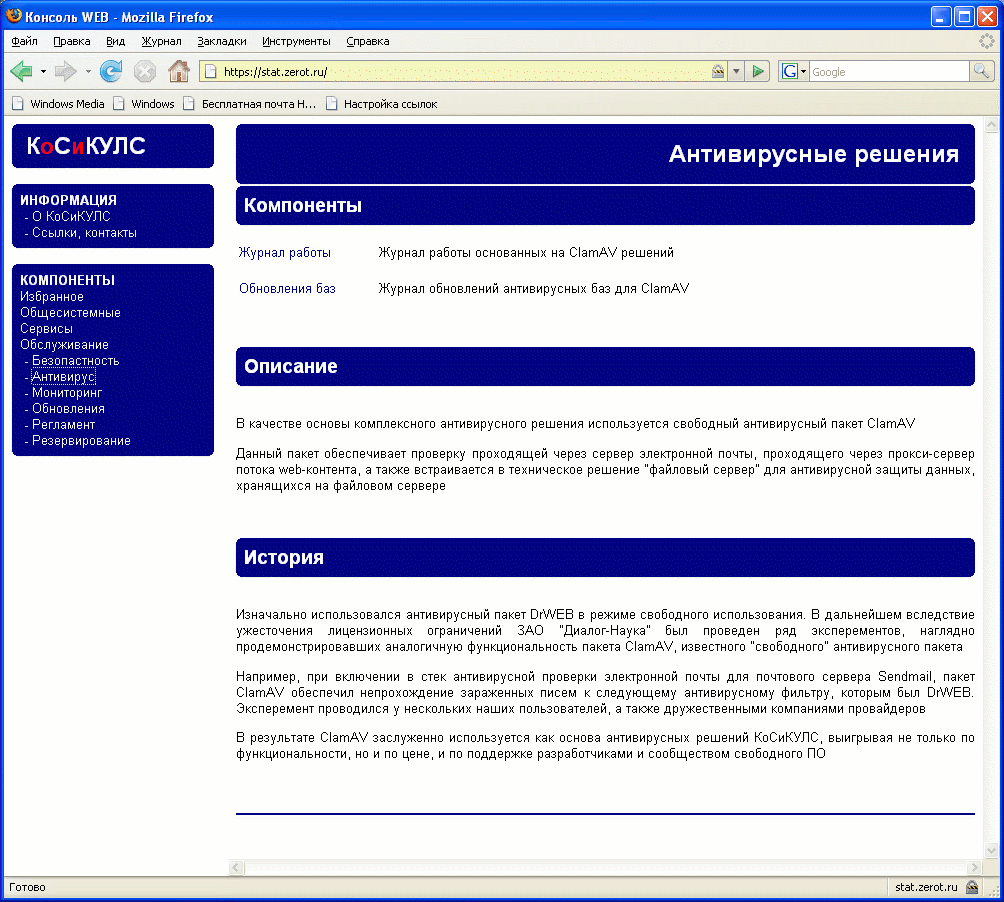Click the status bar security lock icon

pos(972,887)
